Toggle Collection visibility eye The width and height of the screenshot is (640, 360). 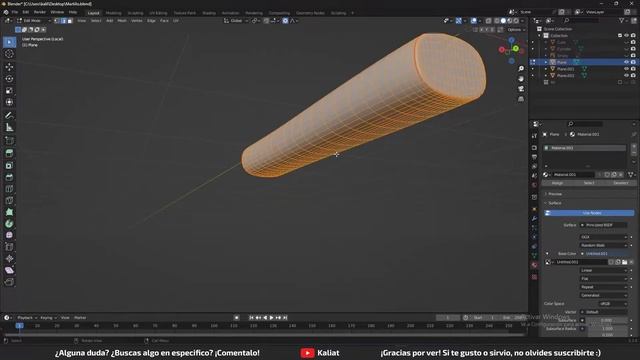pyautogui.click(x=626, y=36)
